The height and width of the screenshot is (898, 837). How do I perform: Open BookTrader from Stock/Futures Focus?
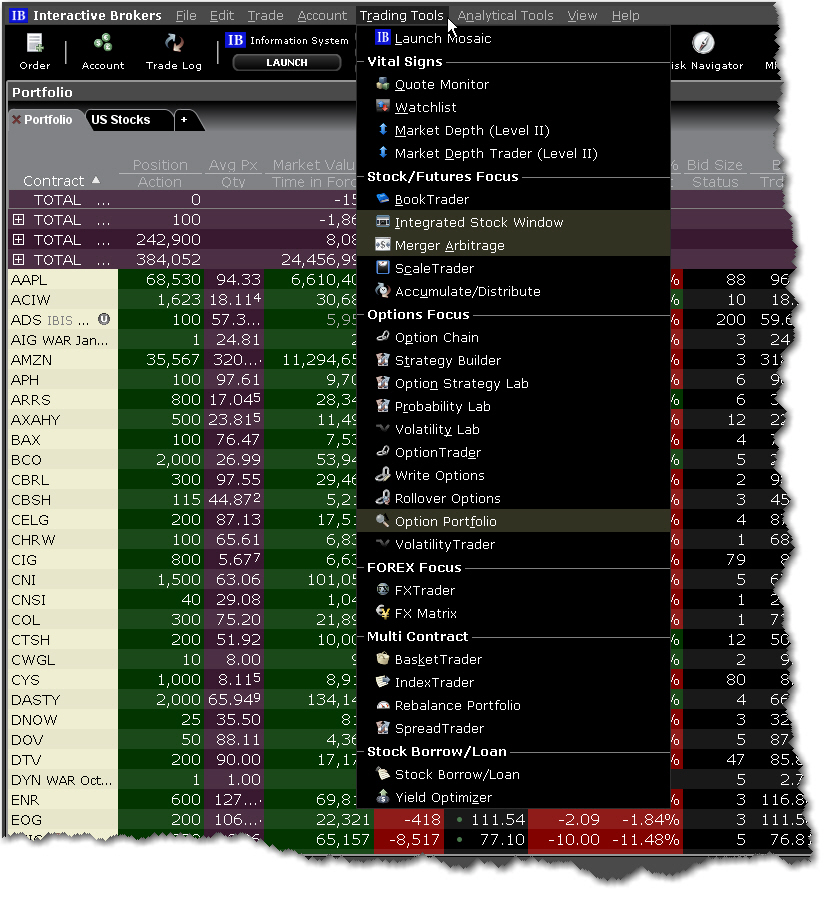click(431, 200)
